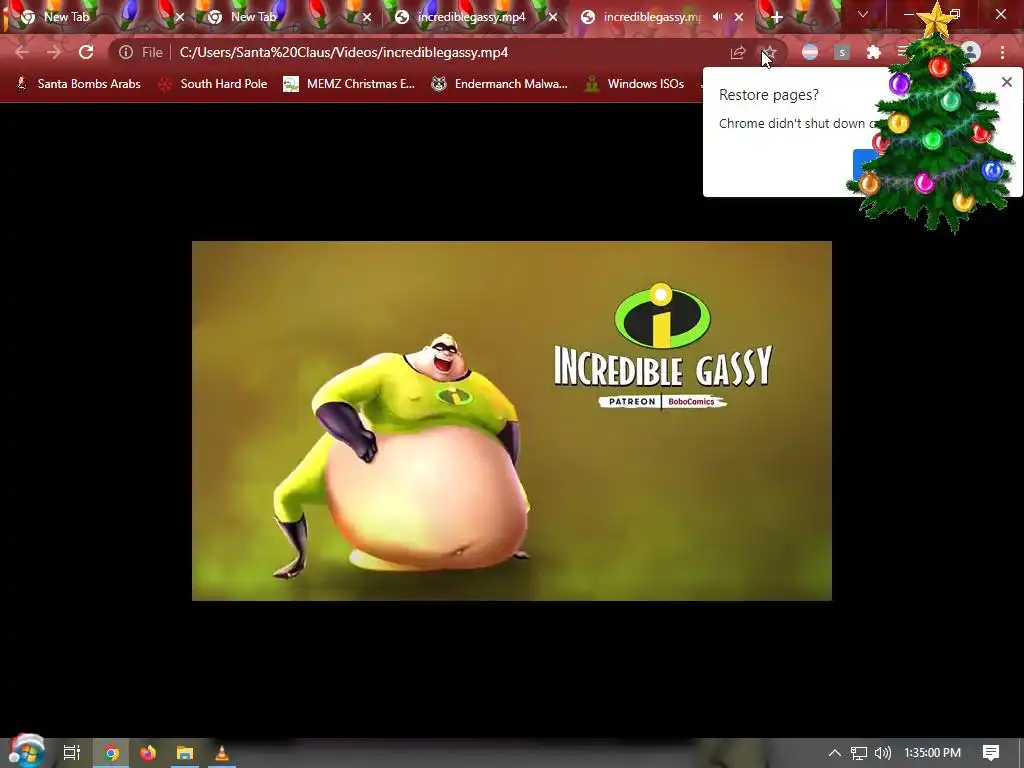Viewport: 1024px width, 768px height.
Task: Open the Endermanch Malwa... bookmark
Action: [500, 84]
